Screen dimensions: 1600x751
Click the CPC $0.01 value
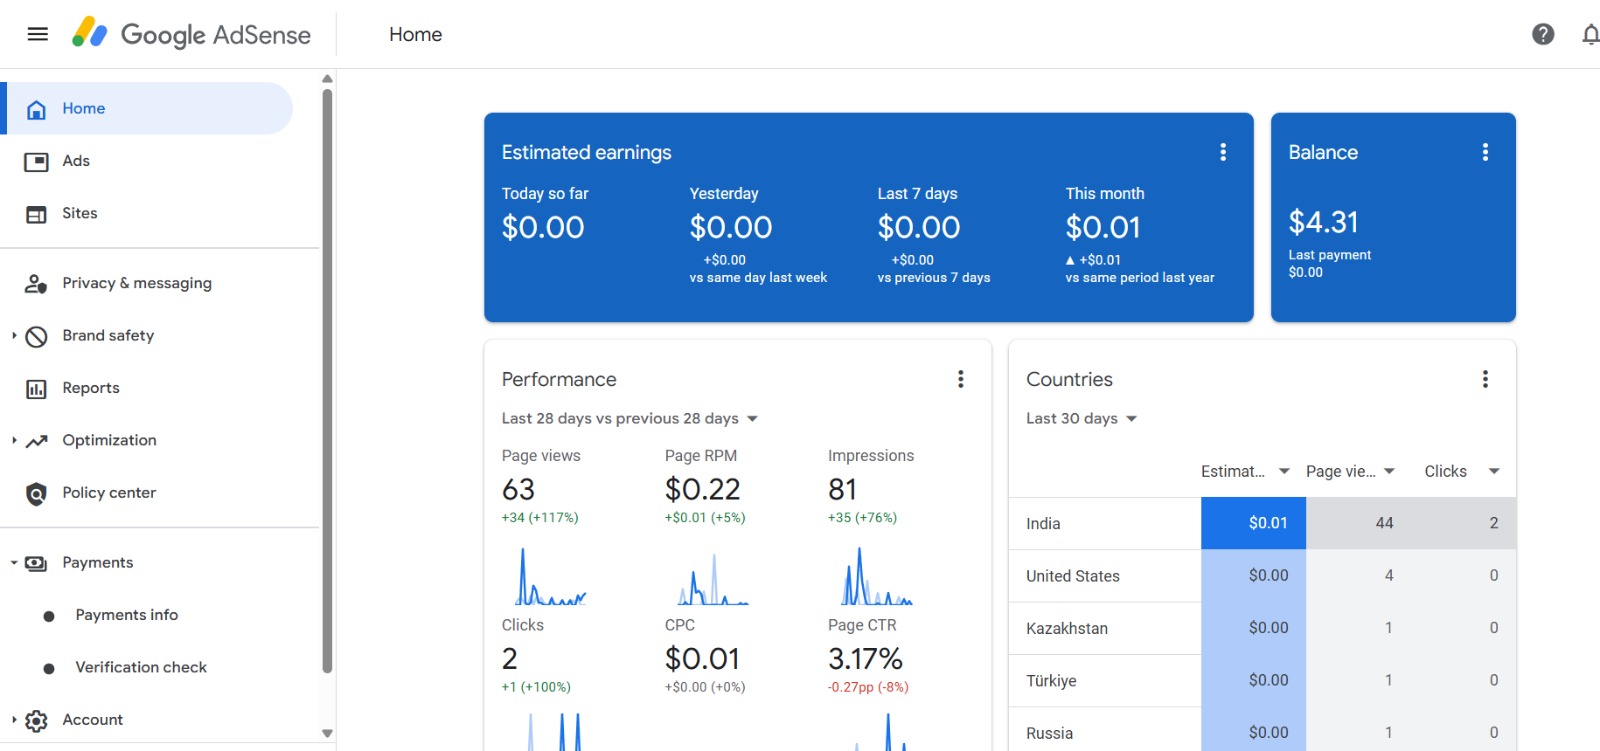click(702, 659)
